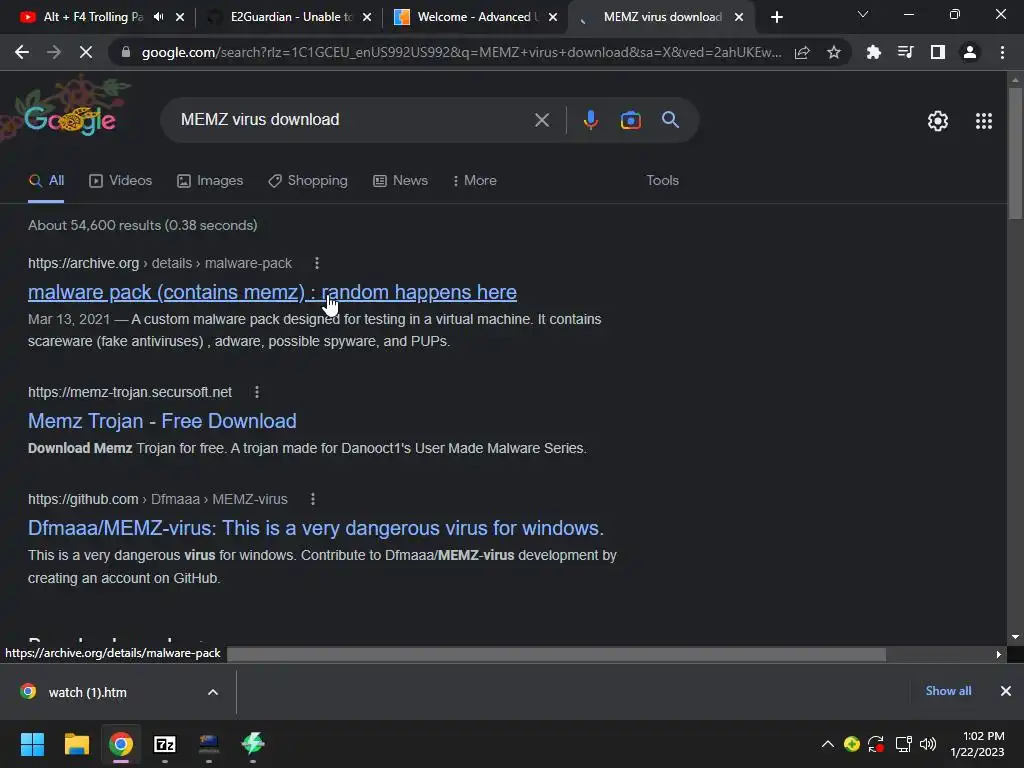Screen dimensions: 1024x768
Task: Switch to Images results
Action: click(210, 181)
